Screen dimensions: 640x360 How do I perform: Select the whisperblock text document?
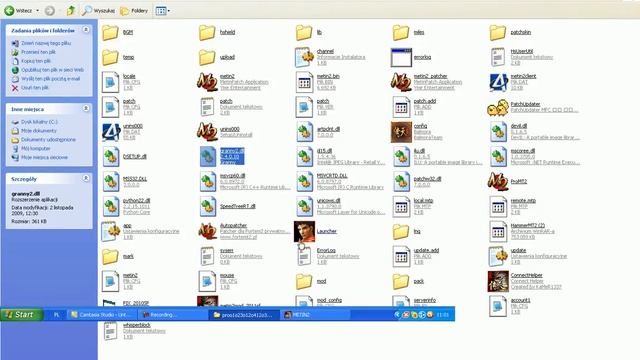pos(110,331)
